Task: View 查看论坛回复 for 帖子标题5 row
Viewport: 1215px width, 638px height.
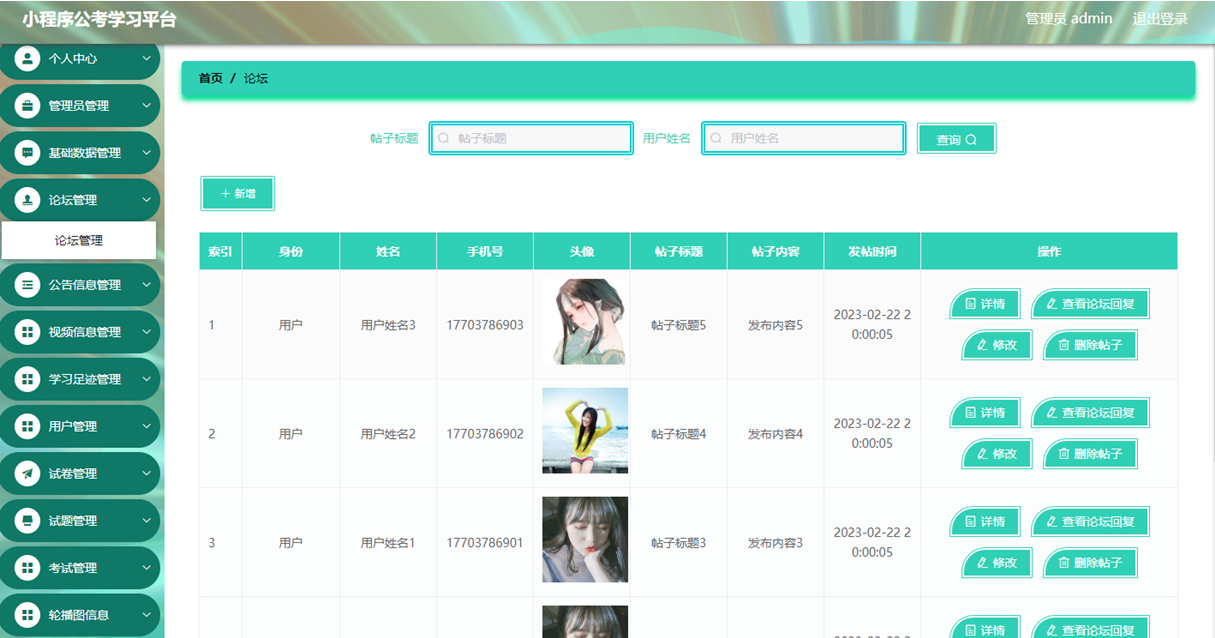Action: point(1090,303)
